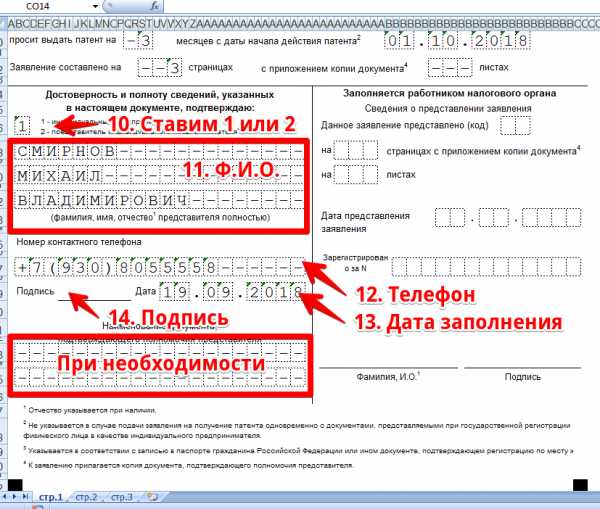Click the heading 'Заполняется работником налогового органа'
This screenshot has width=600, height=509.
pyautogui.click(x=449, y=93)
